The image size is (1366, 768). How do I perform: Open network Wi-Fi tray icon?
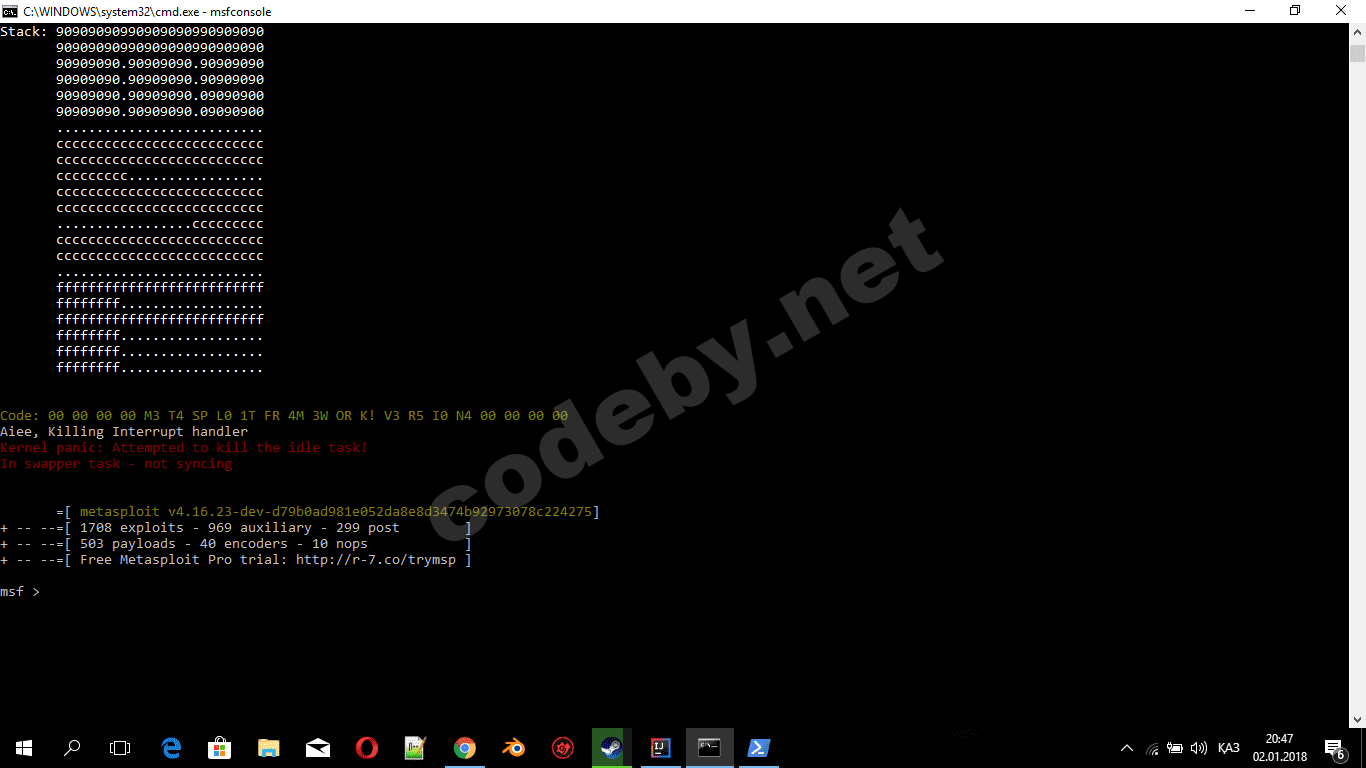pos(1152,748)
